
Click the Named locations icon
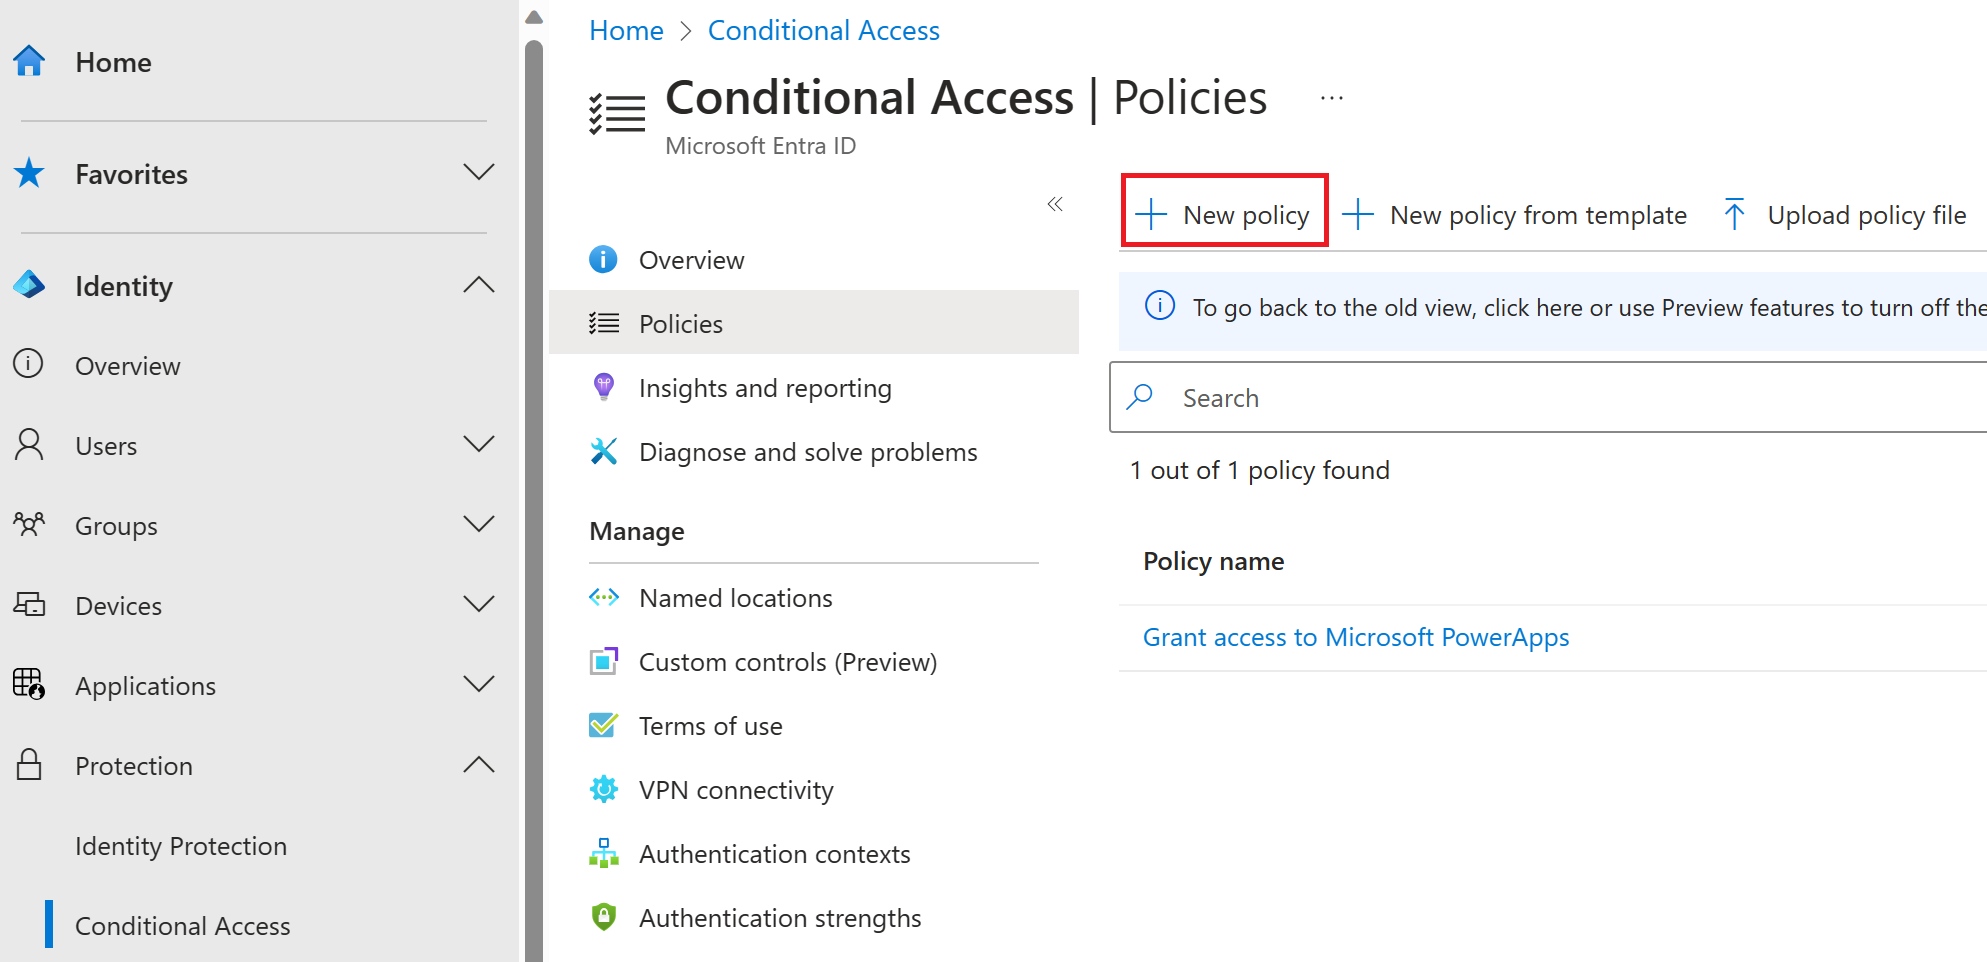tap(604, 597)
